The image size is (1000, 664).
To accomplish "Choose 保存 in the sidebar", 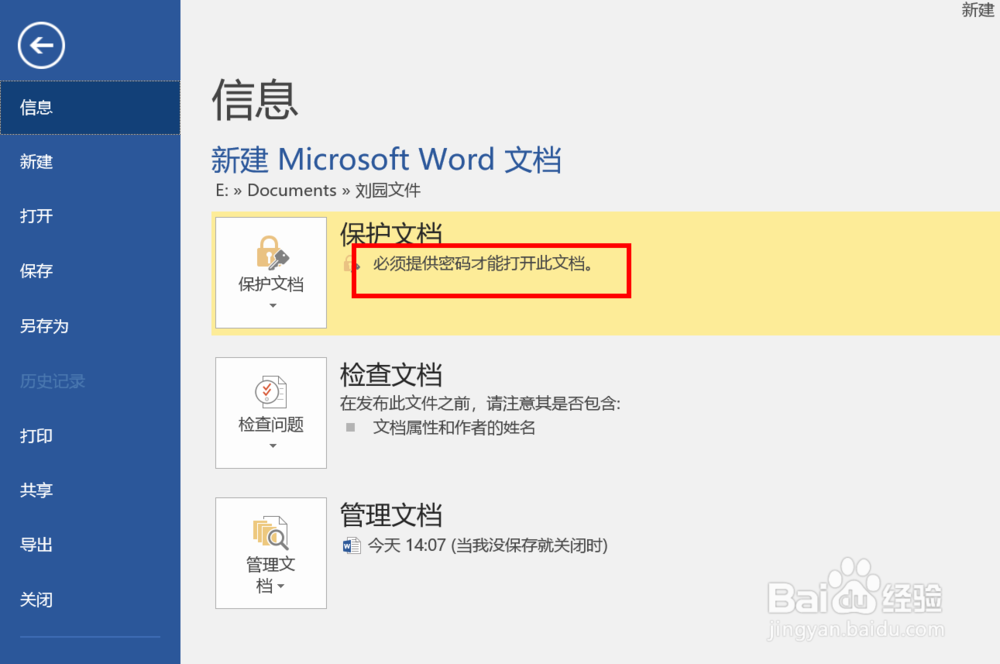I will coord(90,271).
